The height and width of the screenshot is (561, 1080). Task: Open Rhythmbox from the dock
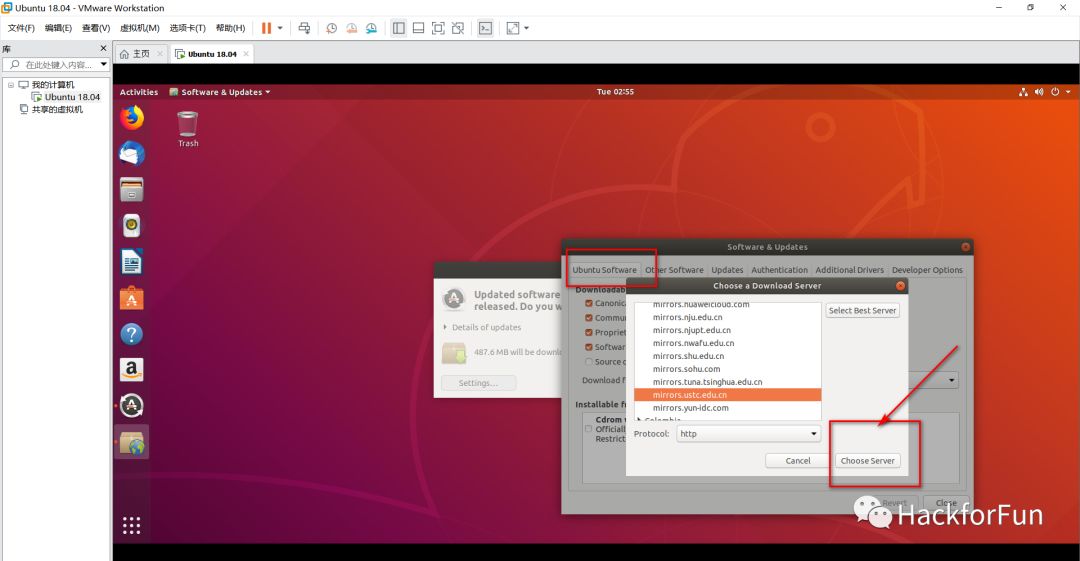point(132,225)
